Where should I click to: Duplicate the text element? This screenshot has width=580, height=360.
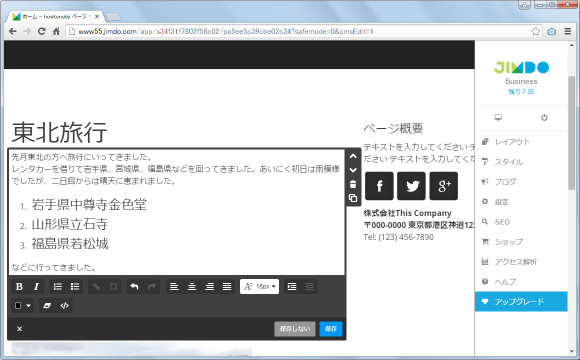coord(353,198)
